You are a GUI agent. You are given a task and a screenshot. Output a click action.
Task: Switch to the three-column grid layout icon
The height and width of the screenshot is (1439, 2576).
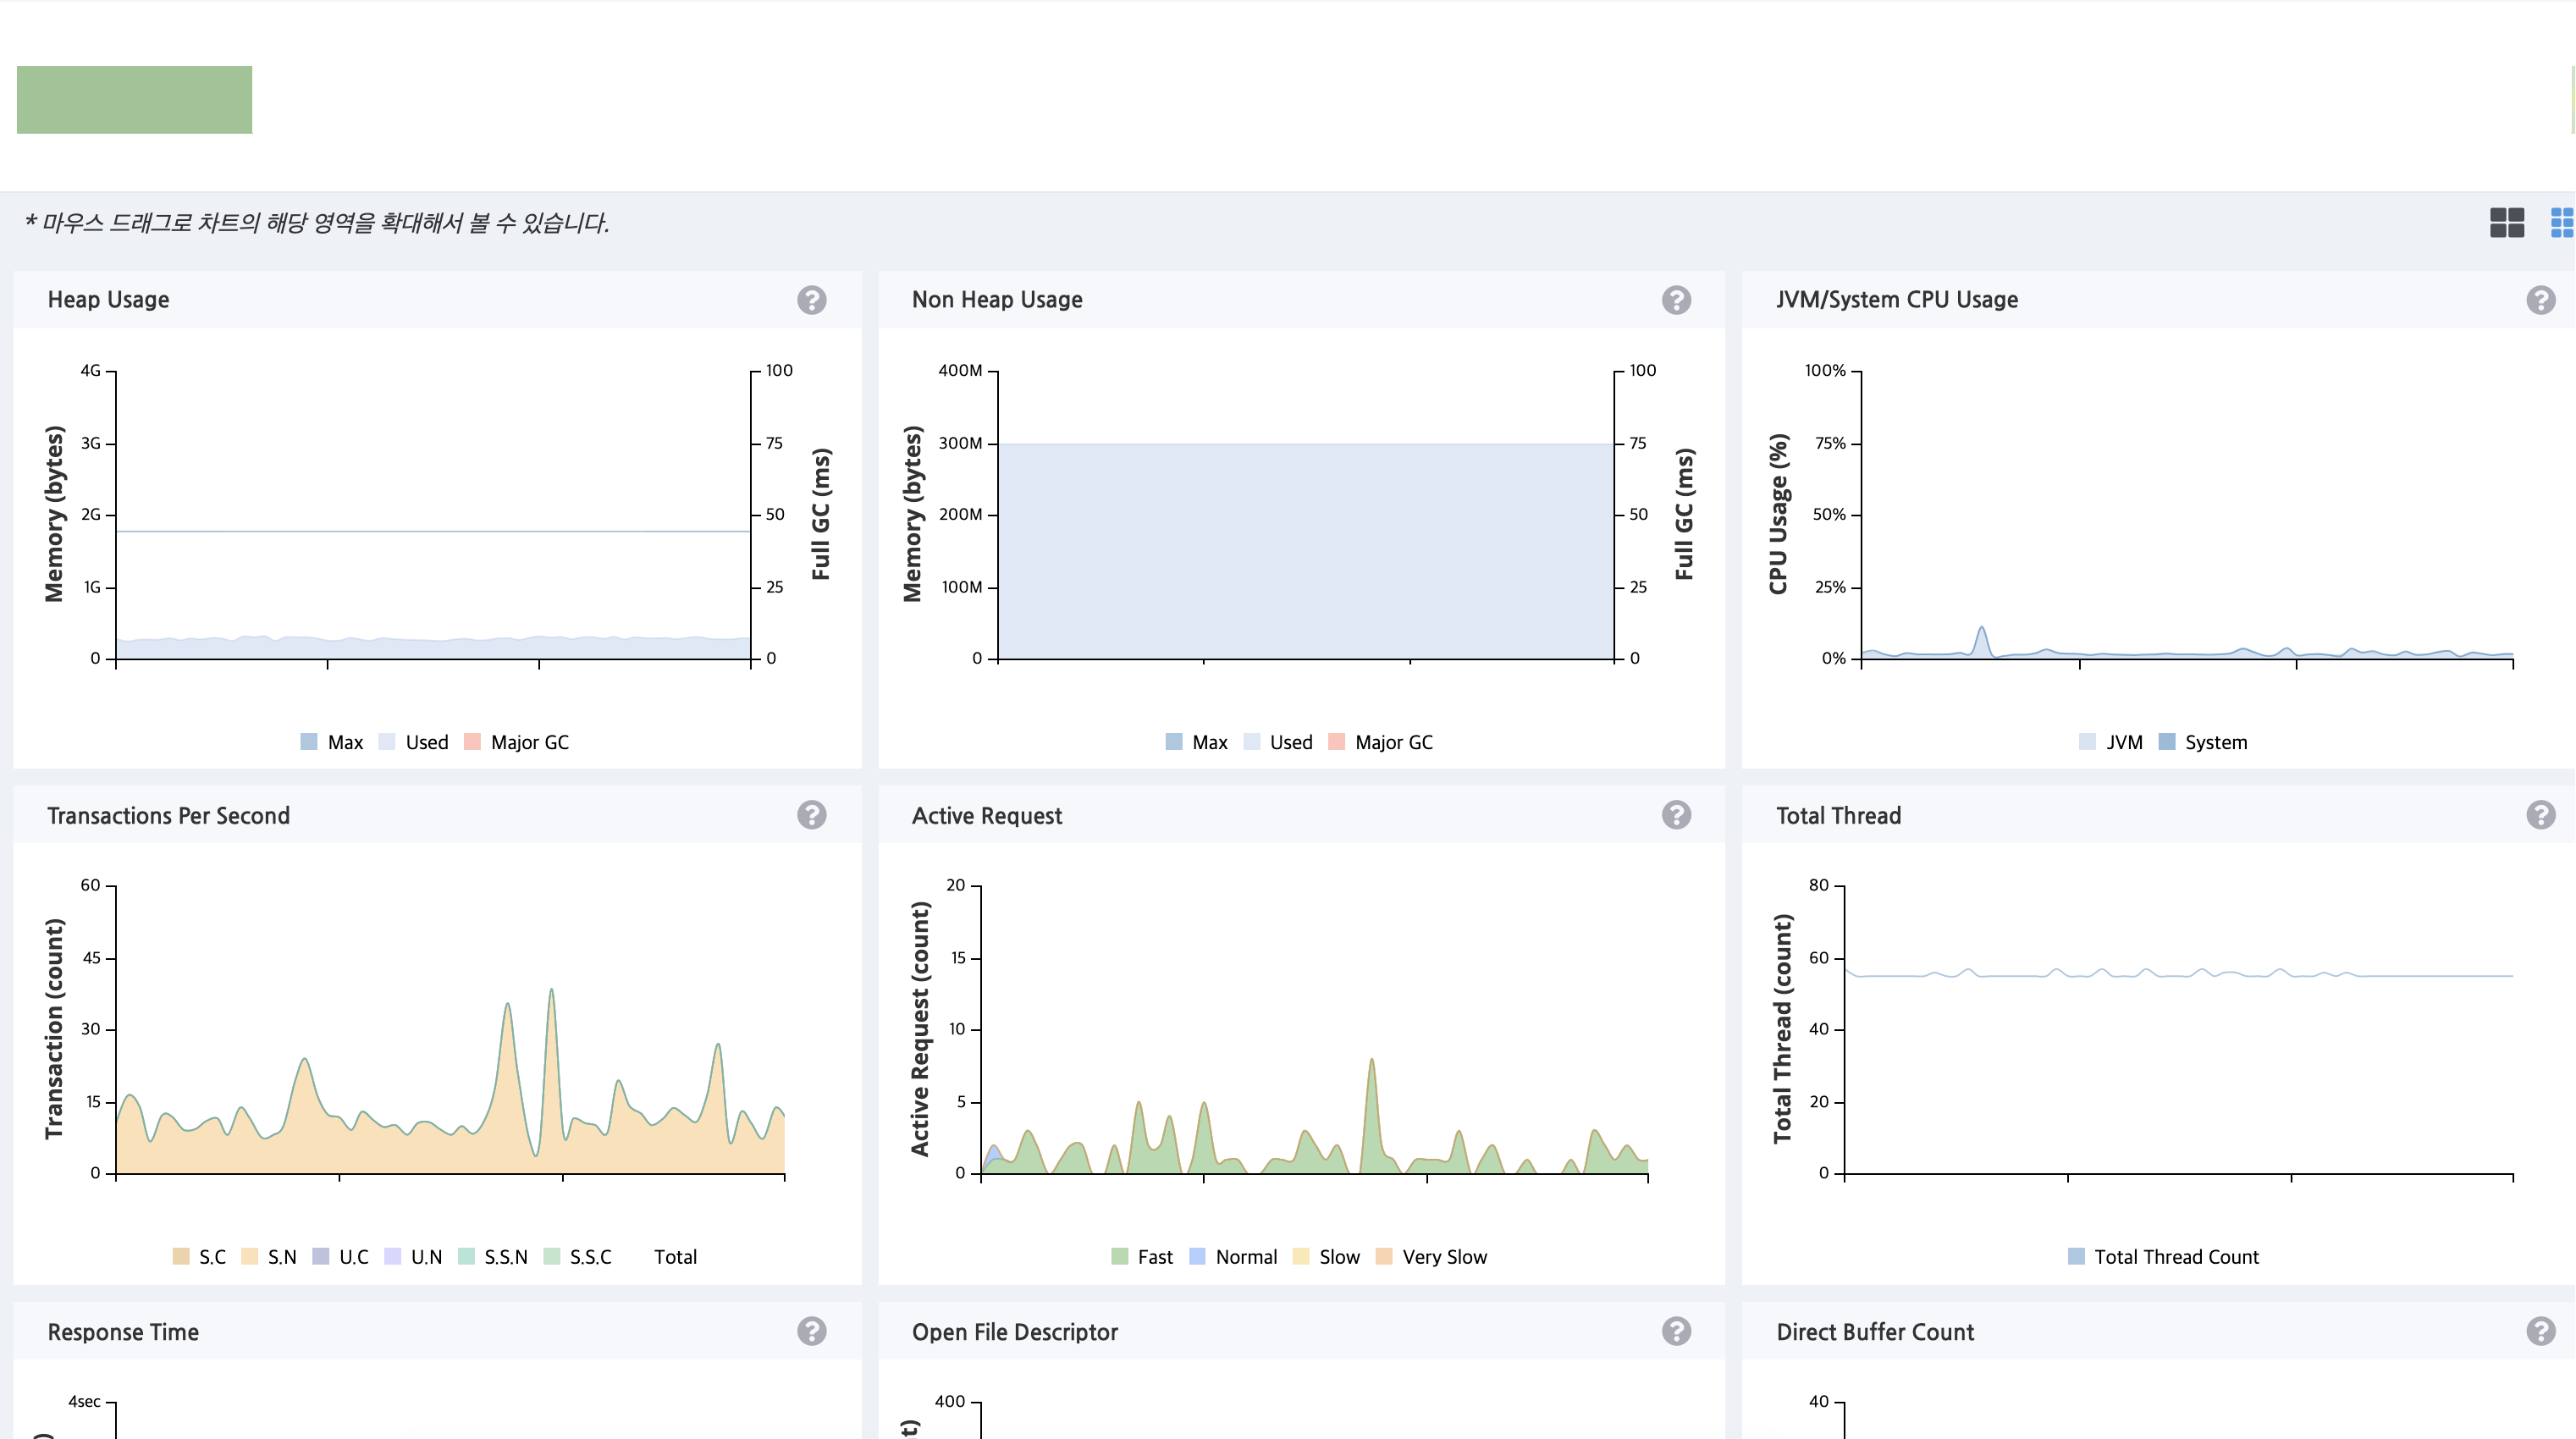tap(2562, 222)
